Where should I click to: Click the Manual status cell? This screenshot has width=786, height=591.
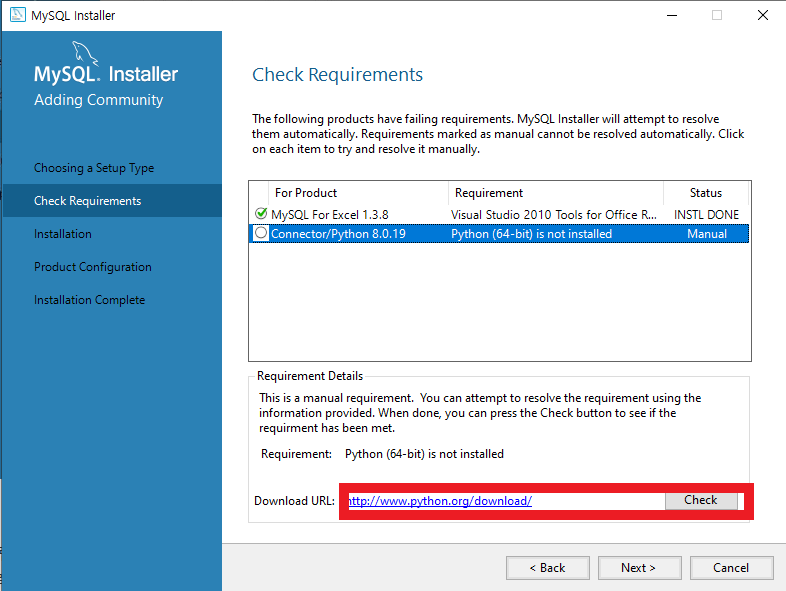coord(707,234)
